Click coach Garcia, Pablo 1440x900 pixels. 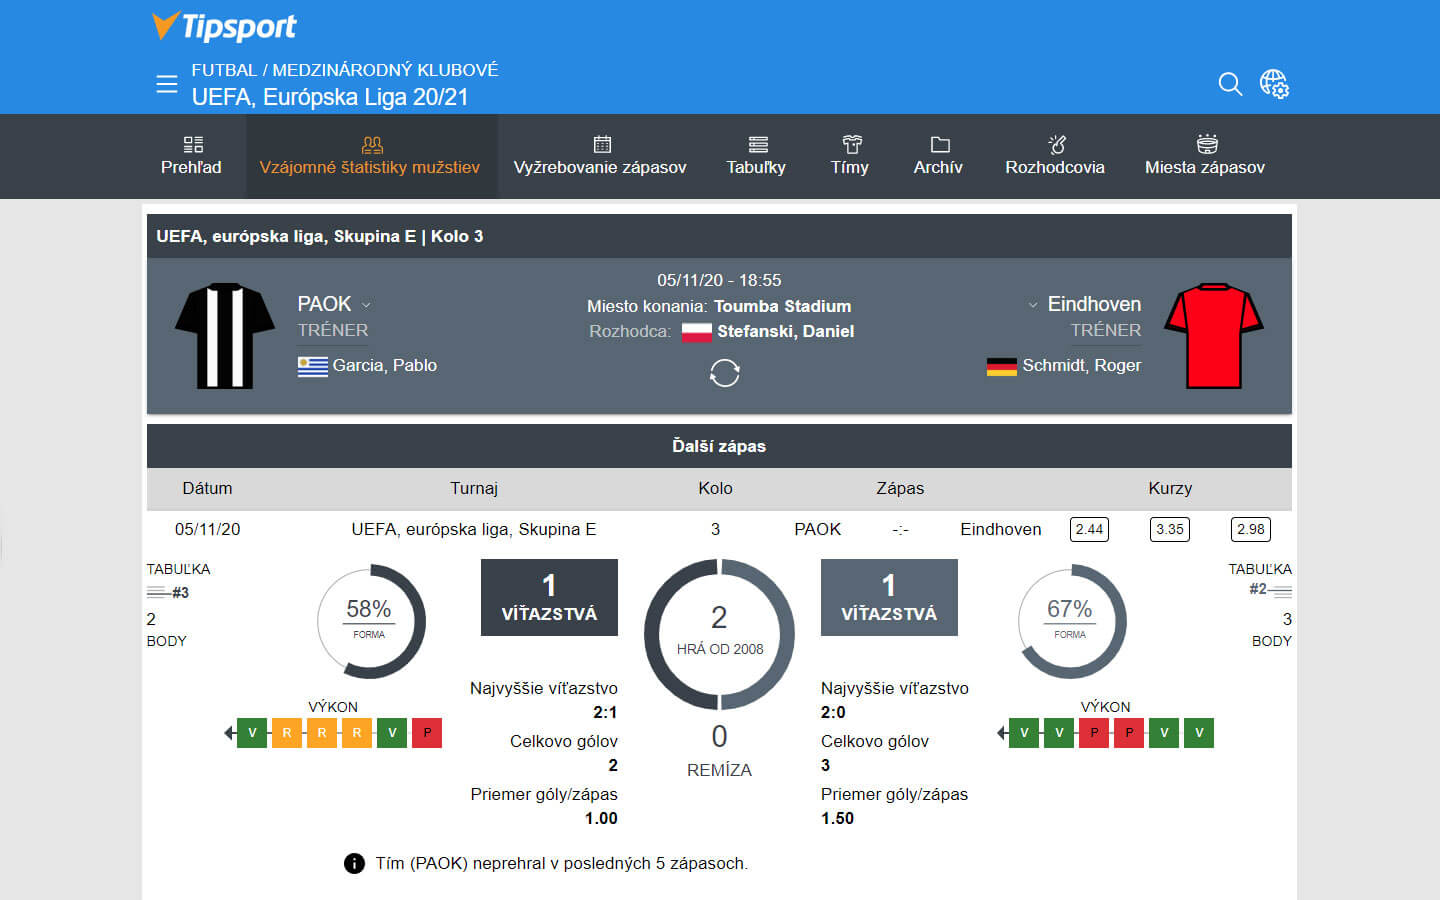(385, 366)
